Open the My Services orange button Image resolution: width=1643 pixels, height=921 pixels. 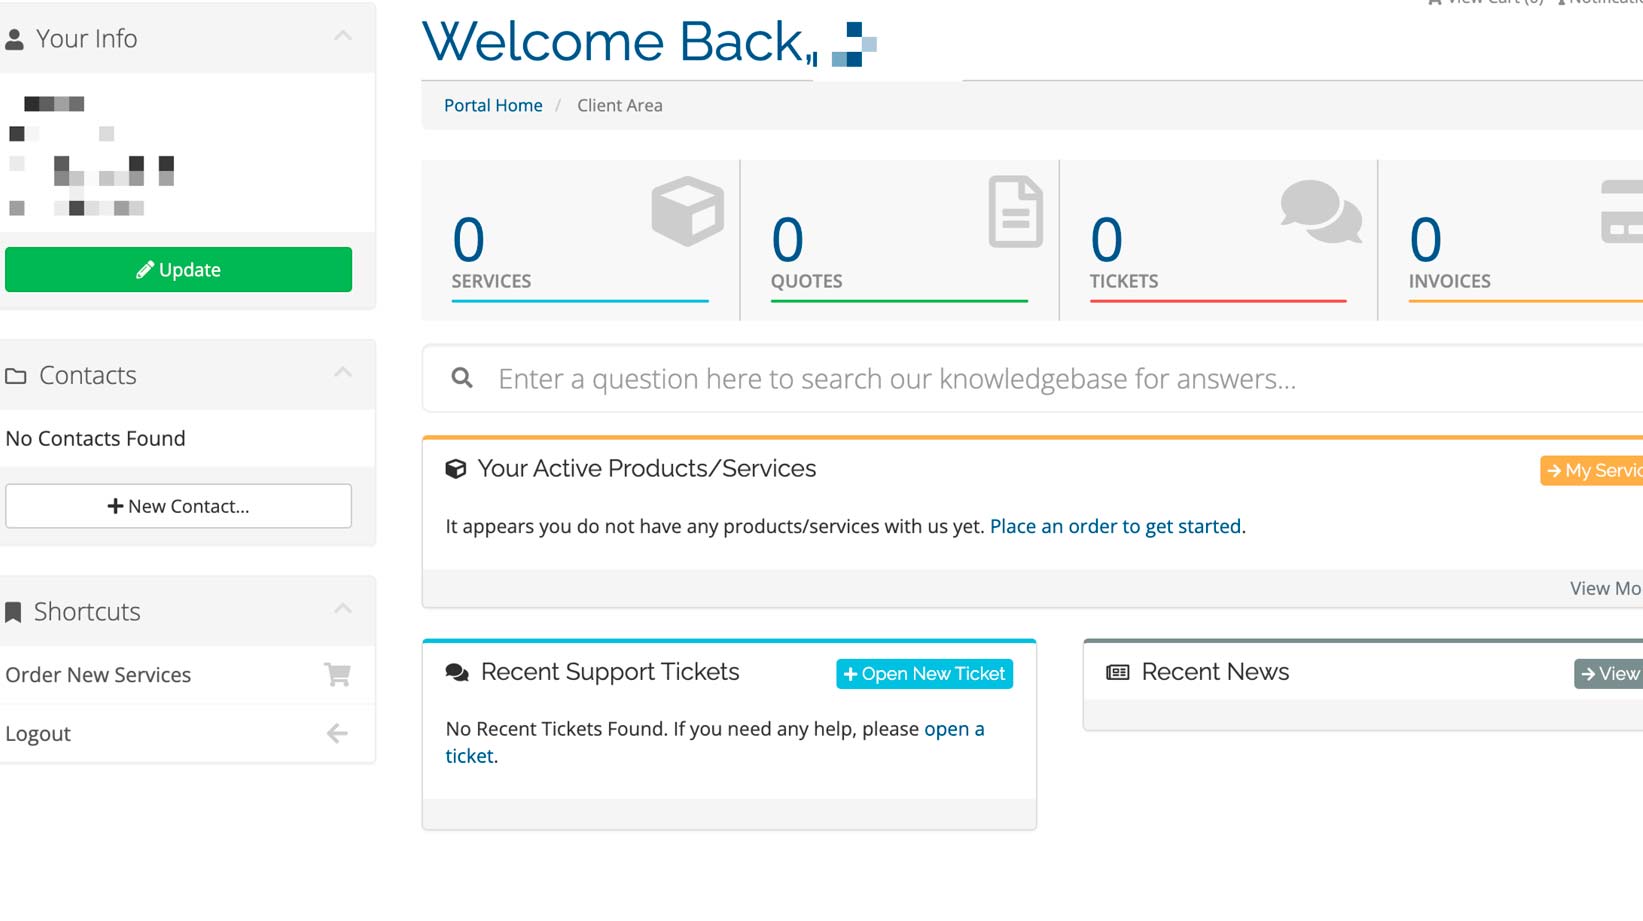pos(1593,470)
